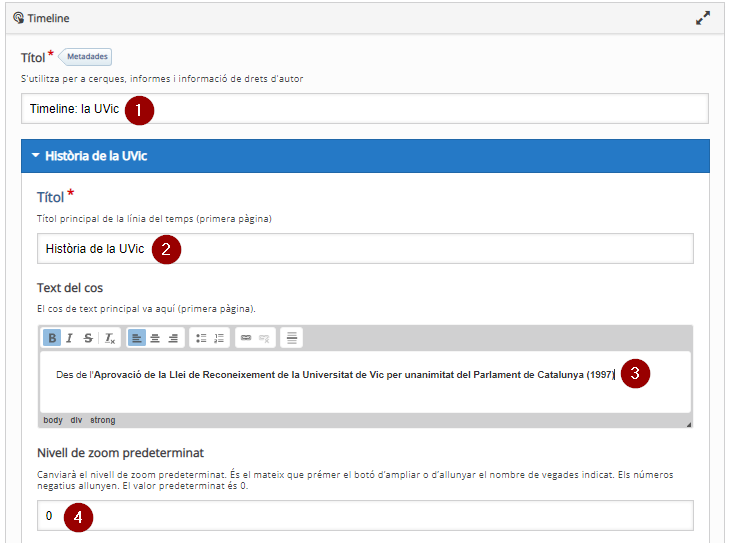Click the Història de la UVic title input

coord(365,249)
